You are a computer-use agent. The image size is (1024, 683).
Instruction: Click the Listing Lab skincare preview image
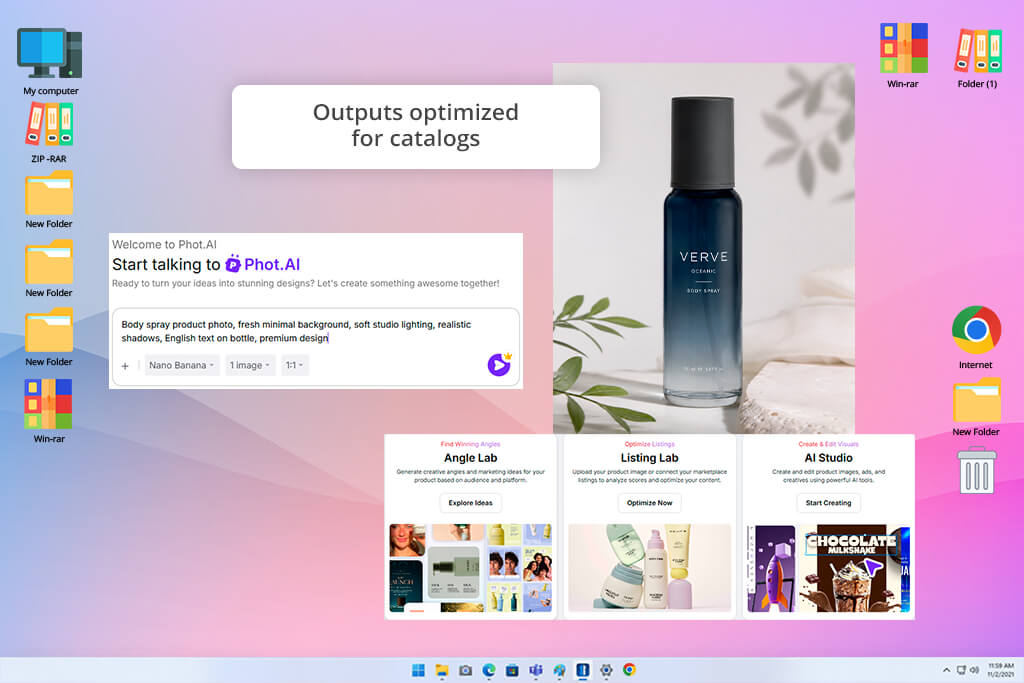[649, 568]
